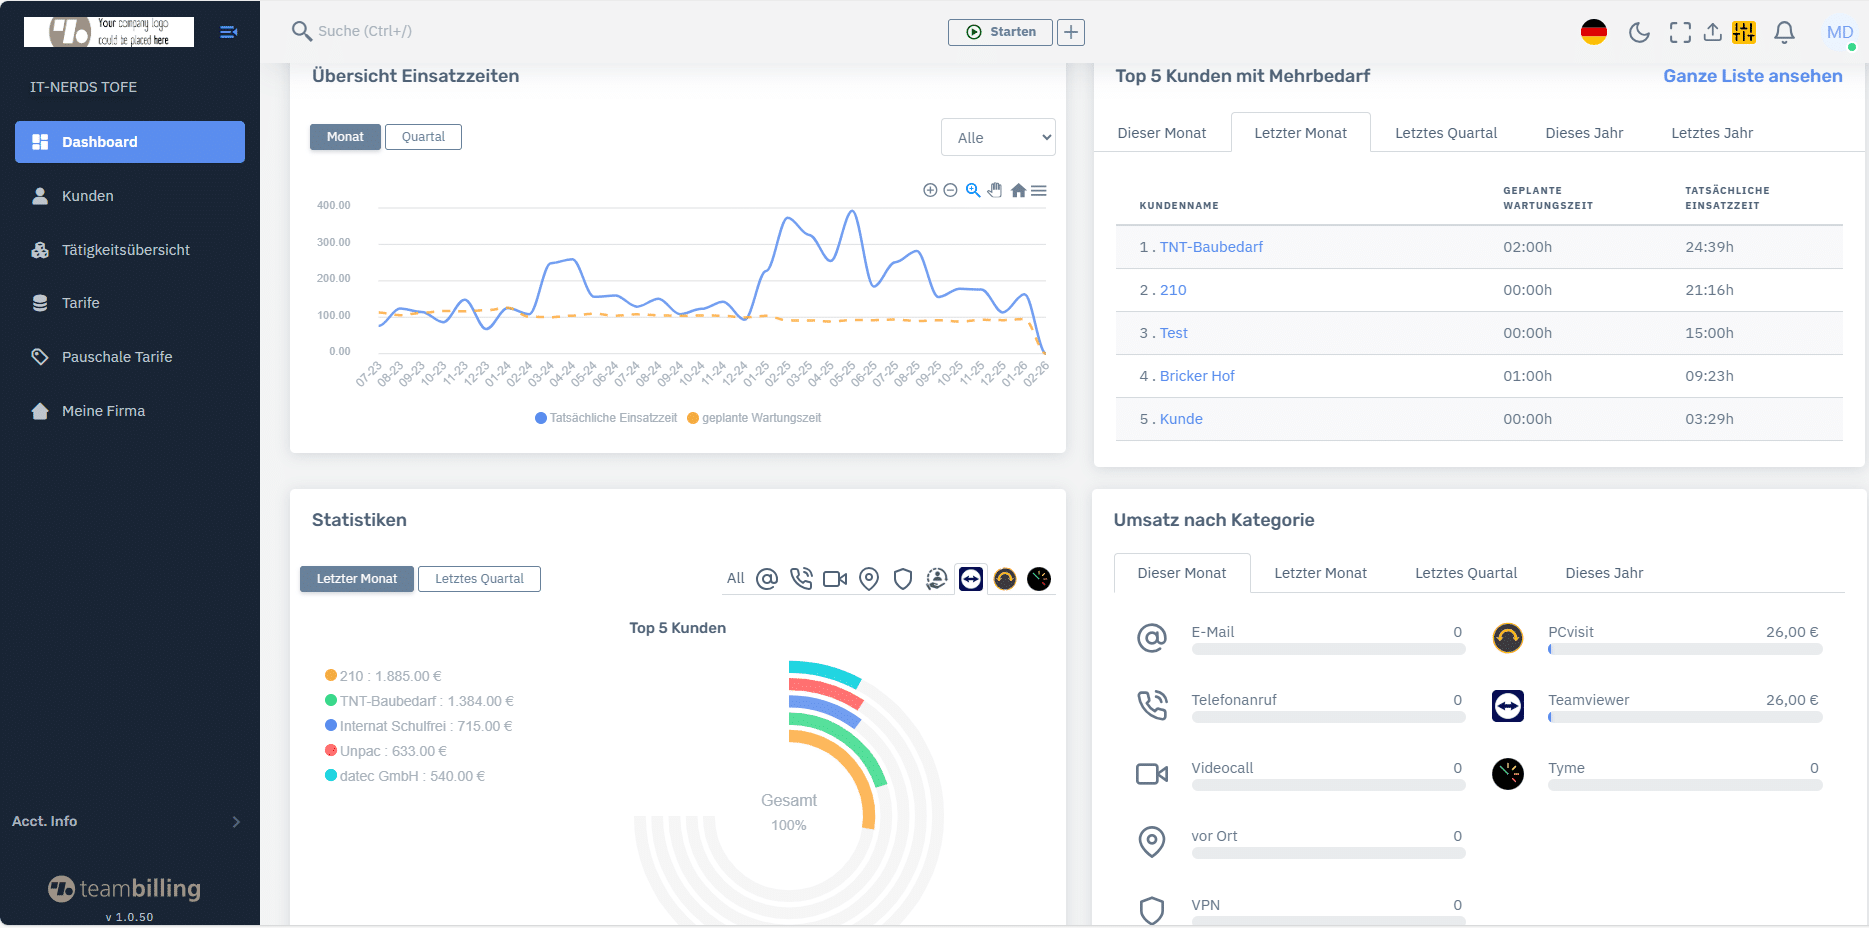This screenshot has height=928, width=1869.
Task: Toggle Tatsächliche Einsatzzeit legend marker
Action: coord(541,418)
